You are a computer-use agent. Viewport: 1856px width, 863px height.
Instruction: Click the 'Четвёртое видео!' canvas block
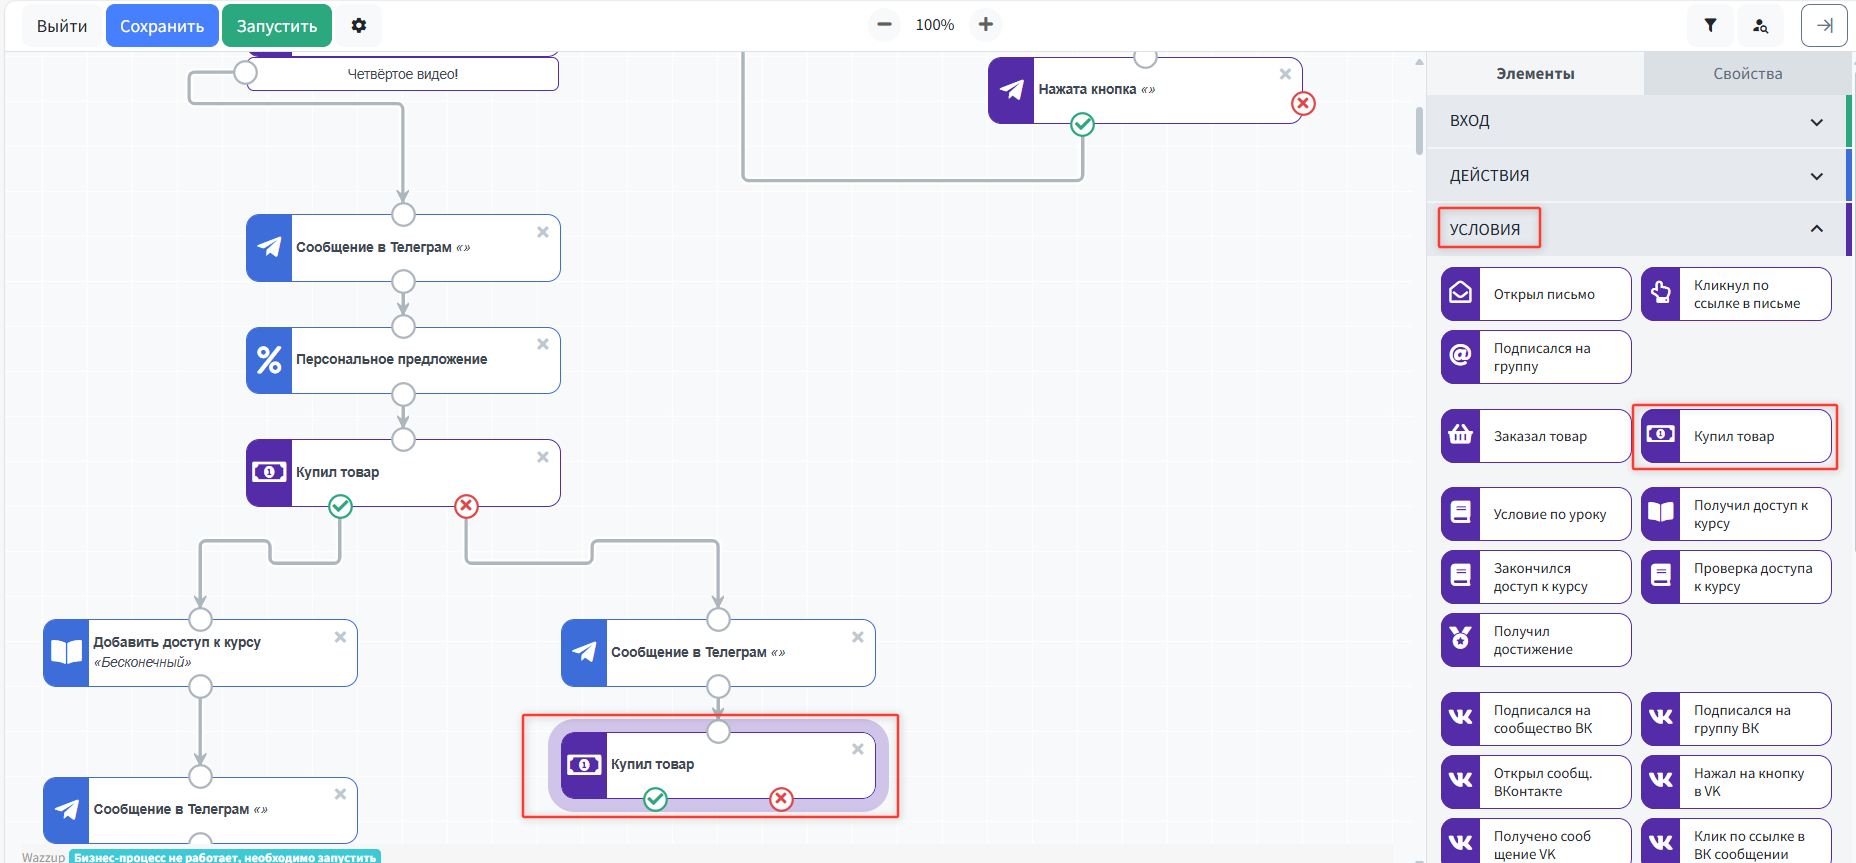point(403,74)
